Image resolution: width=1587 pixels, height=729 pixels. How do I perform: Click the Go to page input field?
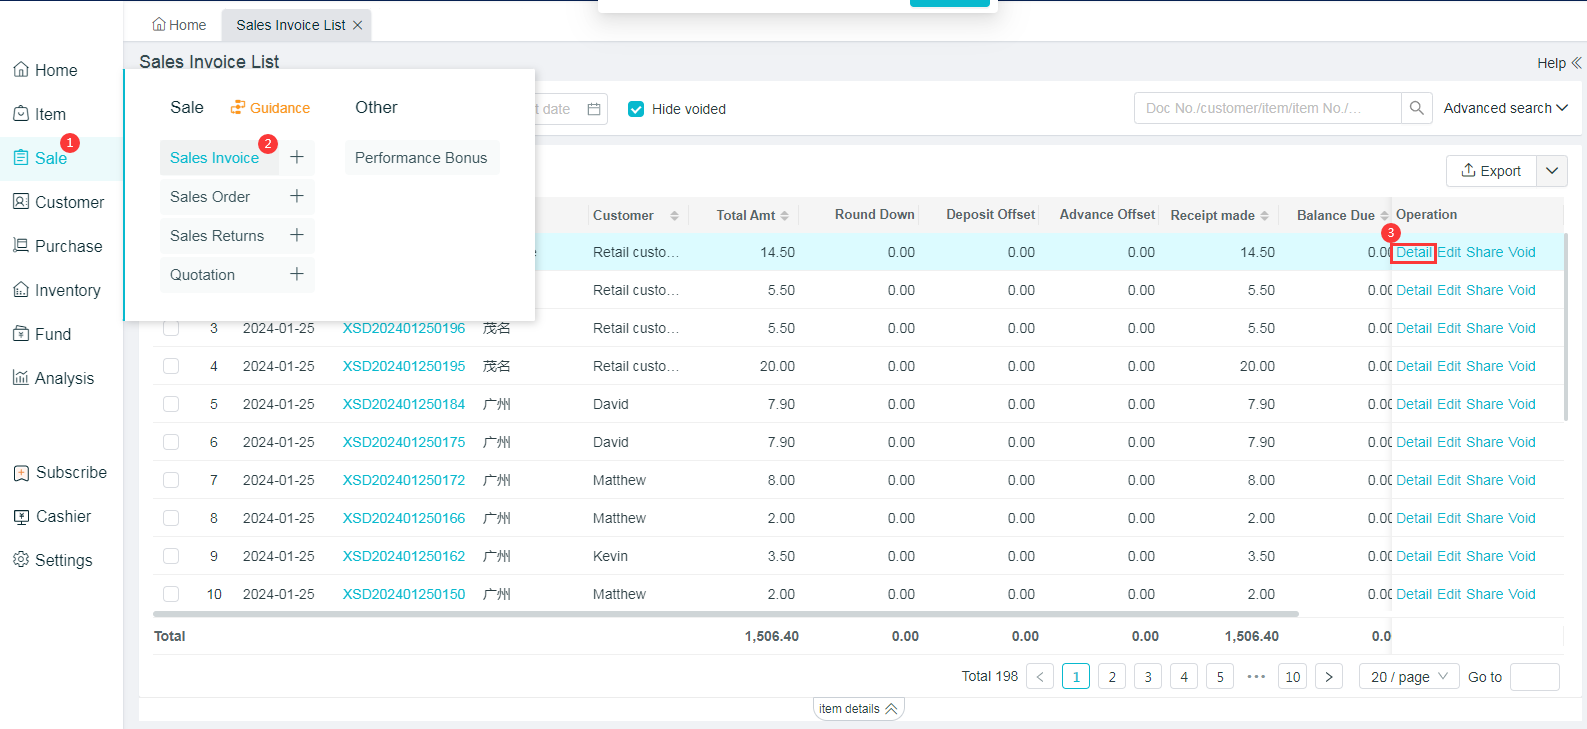tap(1534, 677)
